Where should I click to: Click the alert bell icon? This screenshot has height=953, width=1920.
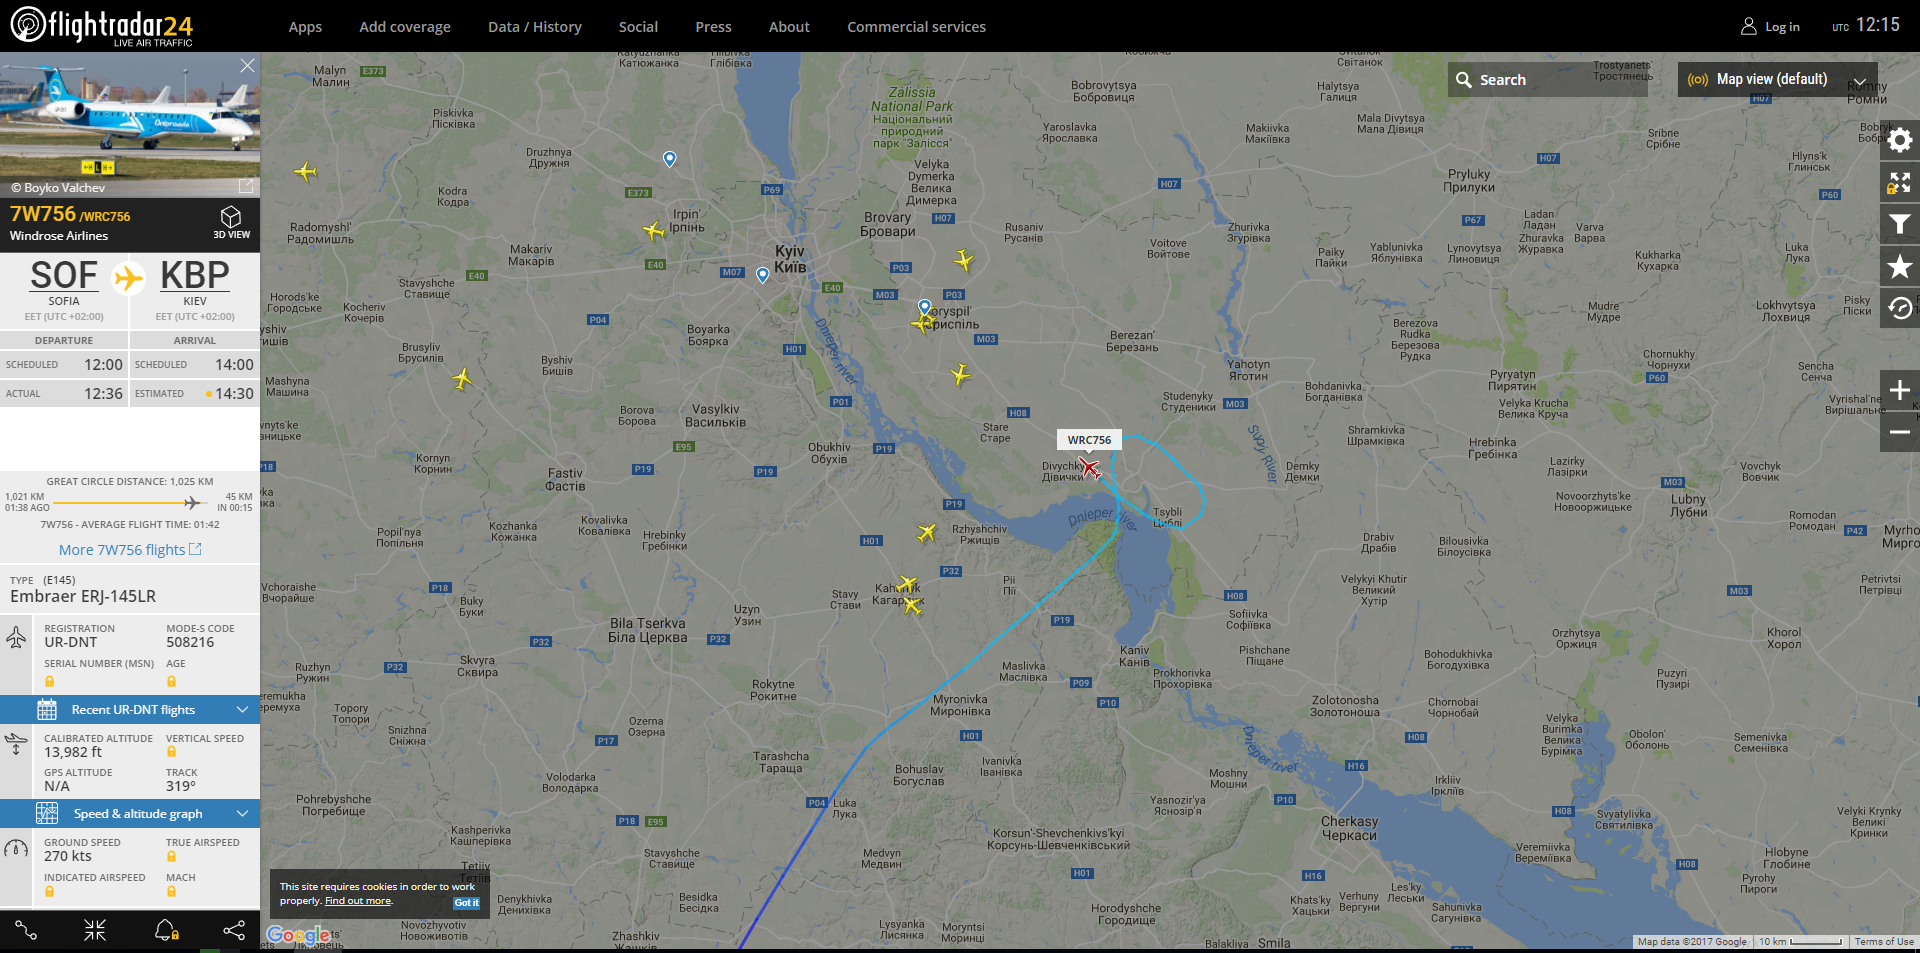point(166,931)
